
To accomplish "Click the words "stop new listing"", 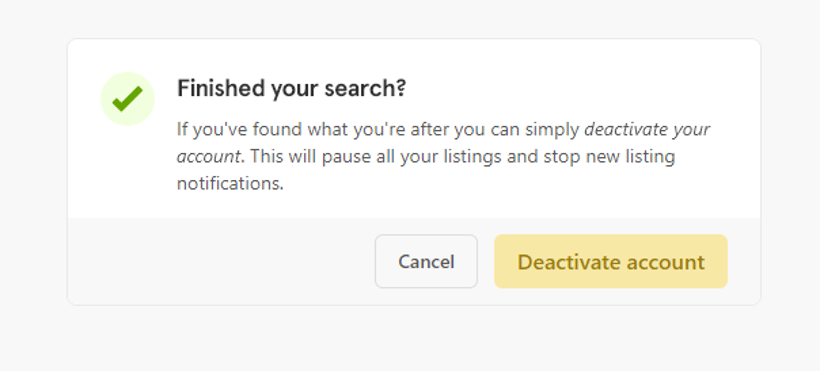I will coord(609,156).
